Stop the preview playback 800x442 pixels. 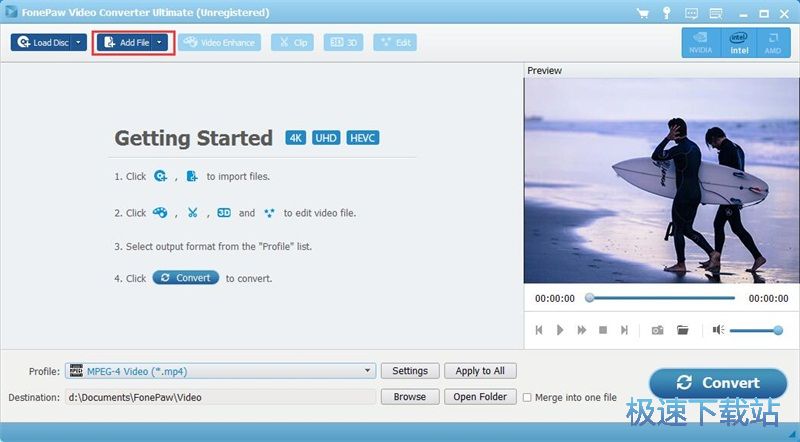tap(603, 330)
